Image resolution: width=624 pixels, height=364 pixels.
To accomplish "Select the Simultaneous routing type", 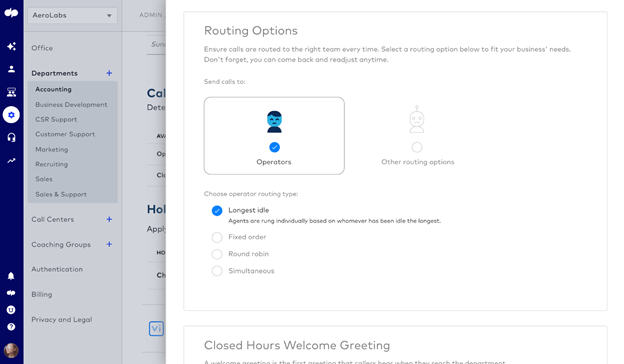I will [217, 271].
